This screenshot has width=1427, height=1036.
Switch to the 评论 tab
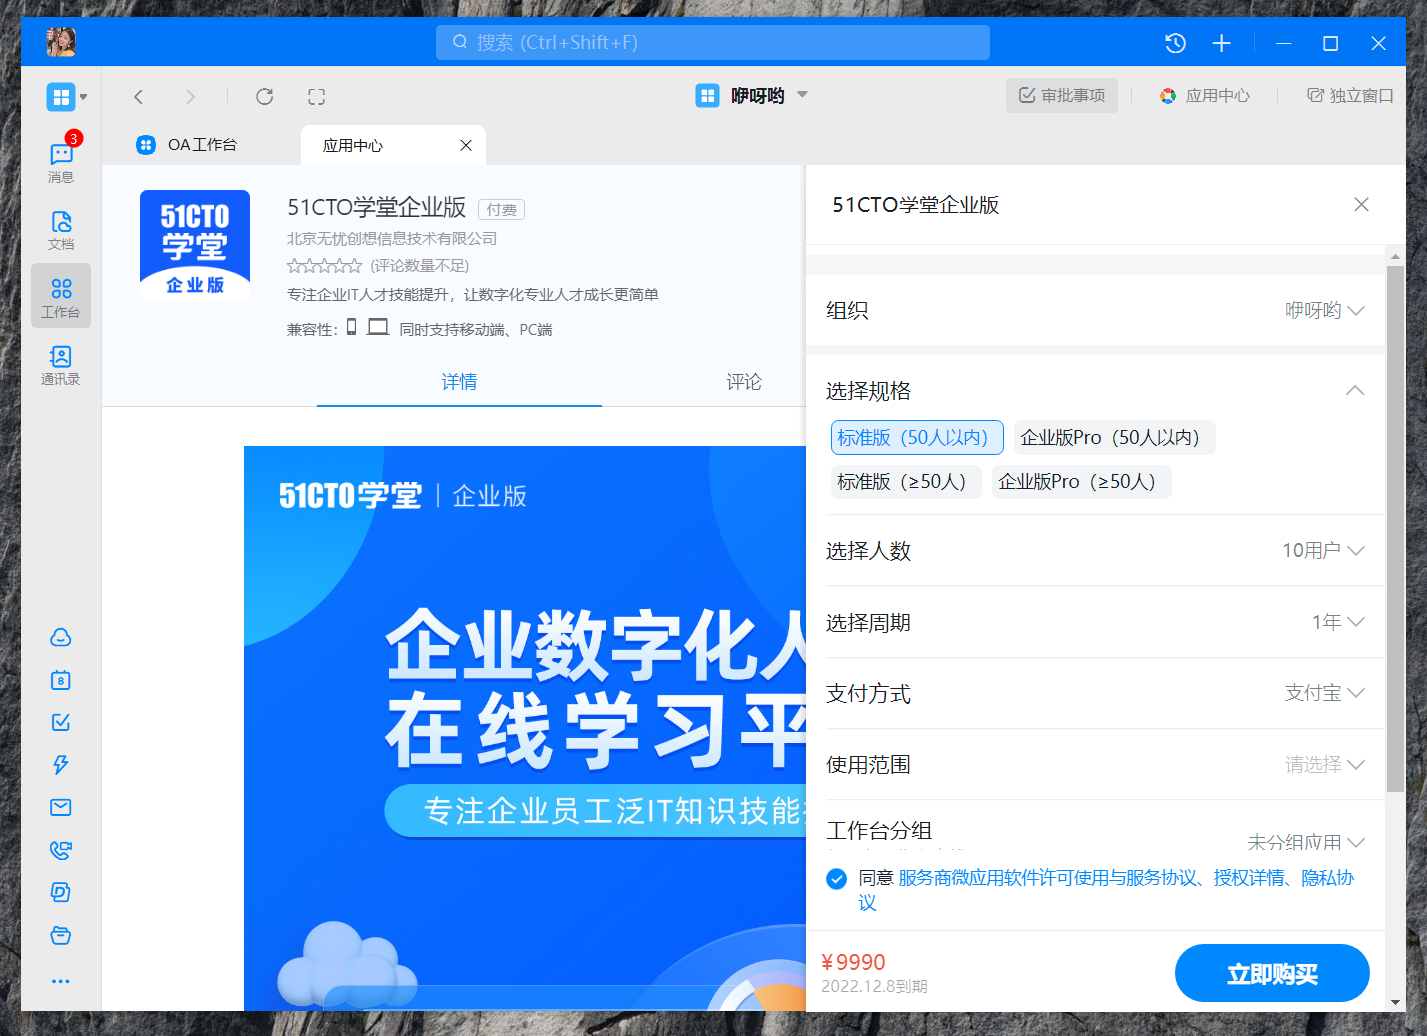[x=743, y=381]
